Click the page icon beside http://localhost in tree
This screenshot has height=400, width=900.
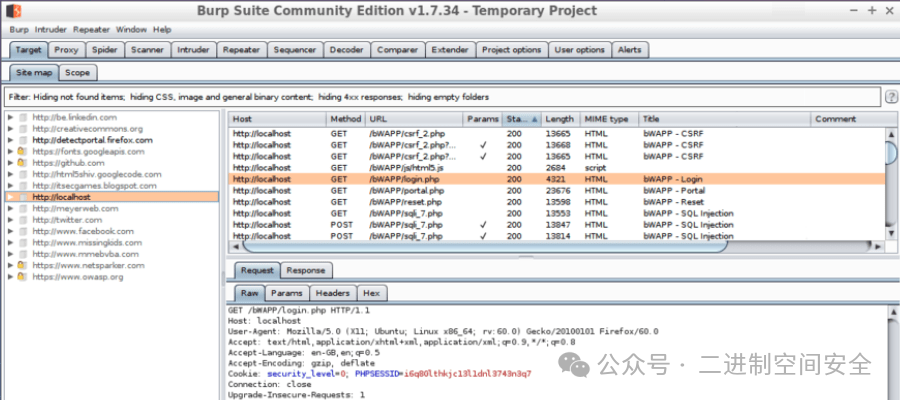(22, 197)
